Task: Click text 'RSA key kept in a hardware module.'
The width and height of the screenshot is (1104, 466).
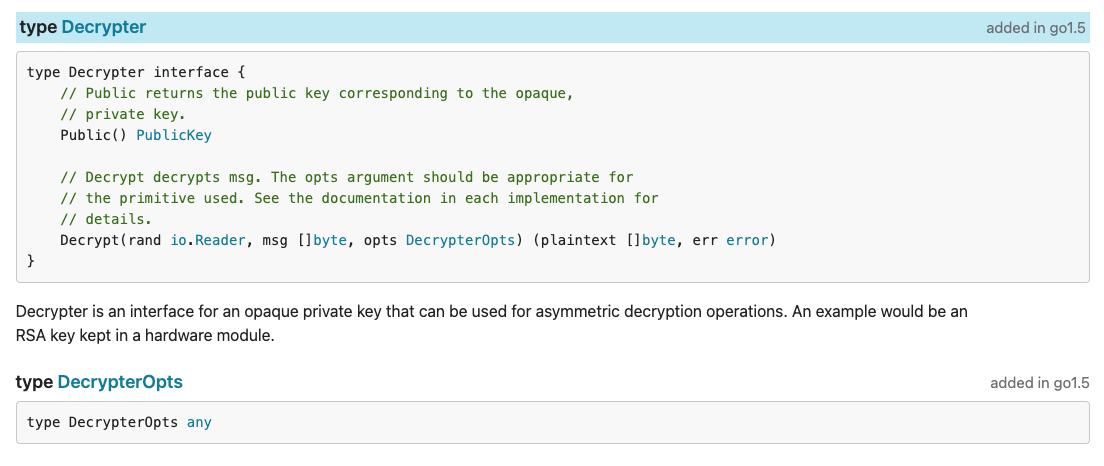Action: pos(144,336)
